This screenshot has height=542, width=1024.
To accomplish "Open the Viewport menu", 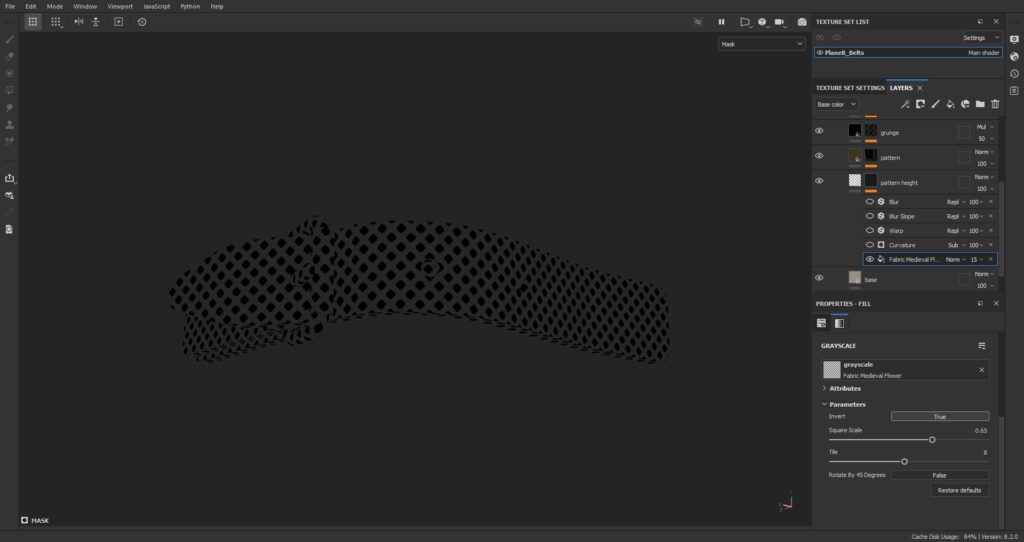I will [120, 6].
